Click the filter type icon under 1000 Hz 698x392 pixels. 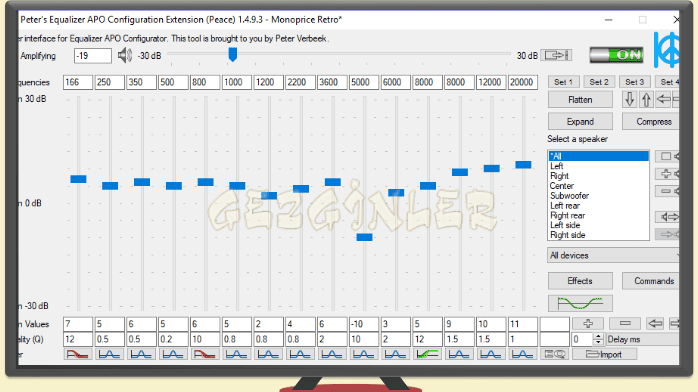[236, 355]
